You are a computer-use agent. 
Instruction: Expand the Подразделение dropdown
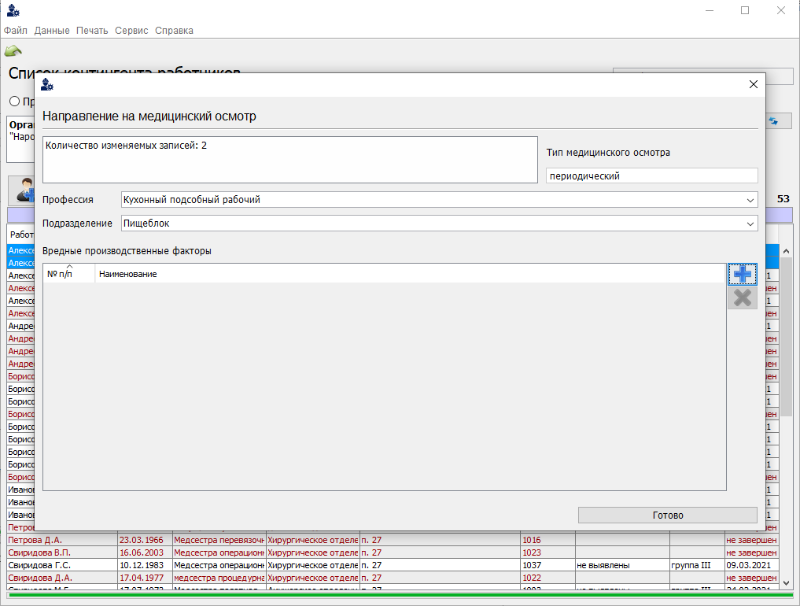tap(750, 223)
